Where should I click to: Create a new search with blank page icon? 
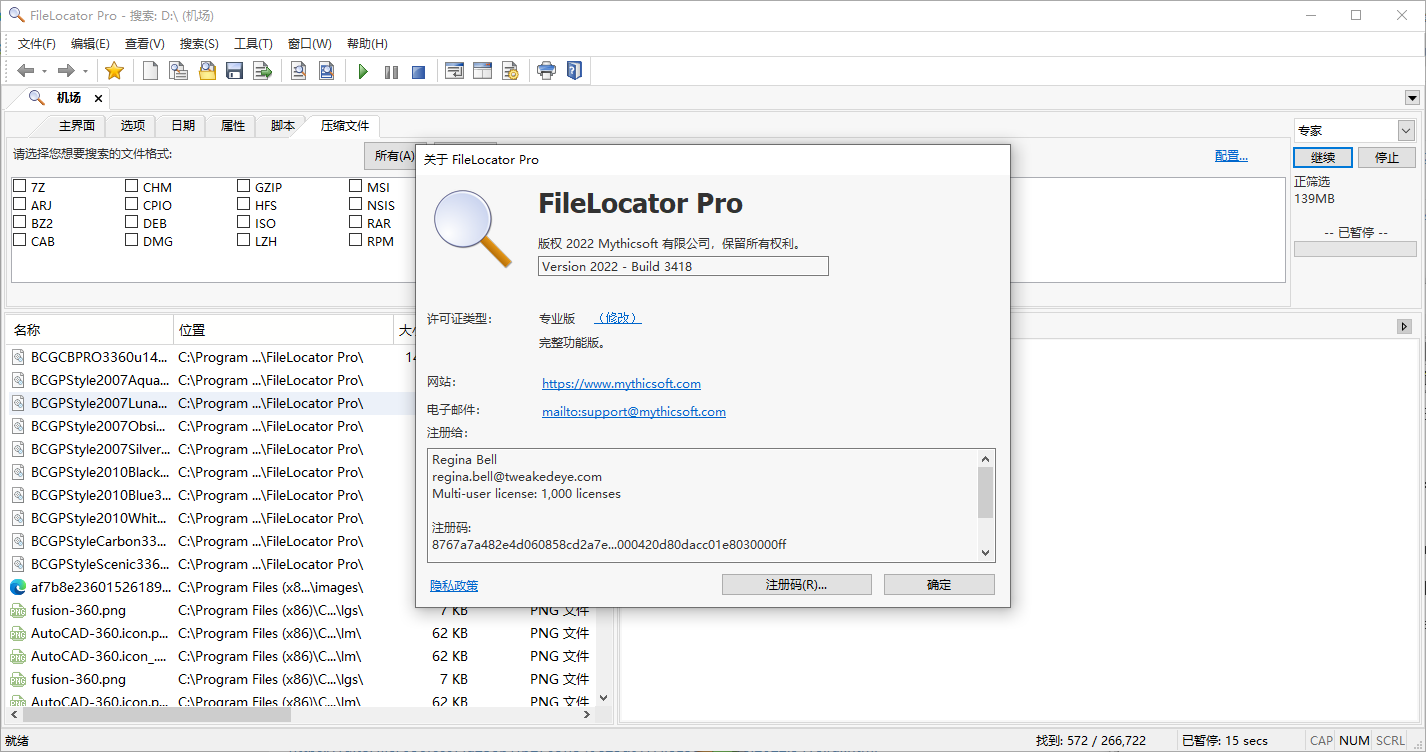(x=151, y=71)
